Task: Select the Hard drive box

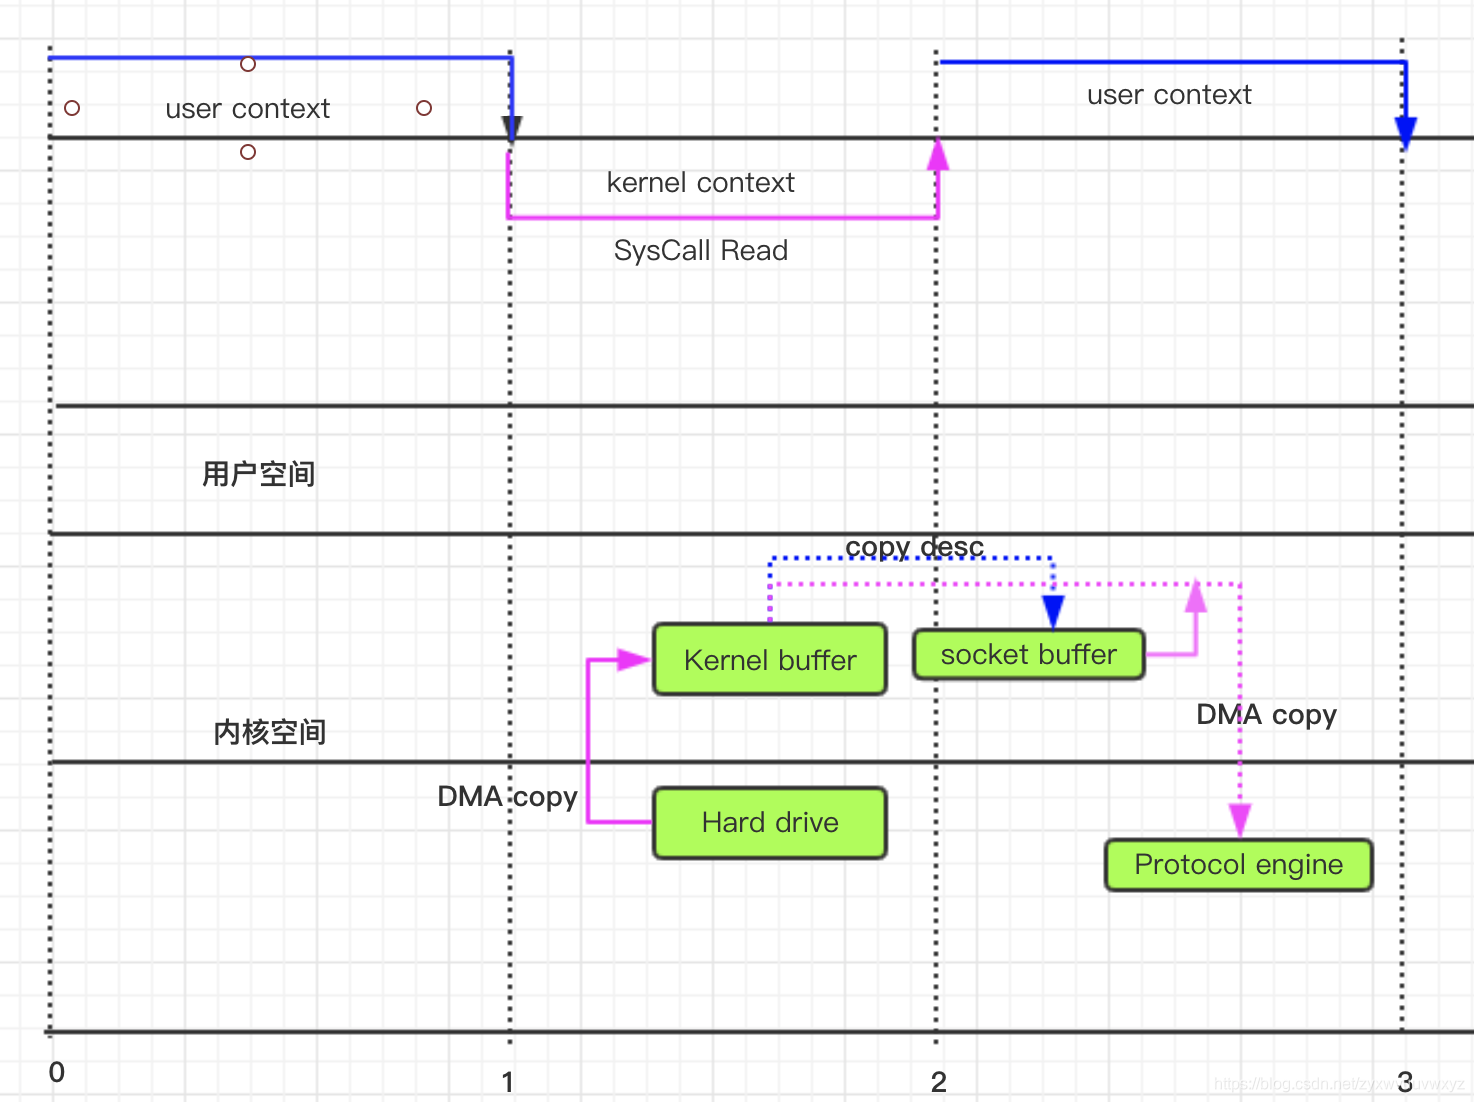Action: pyautogui.click(x=770, y=822)
